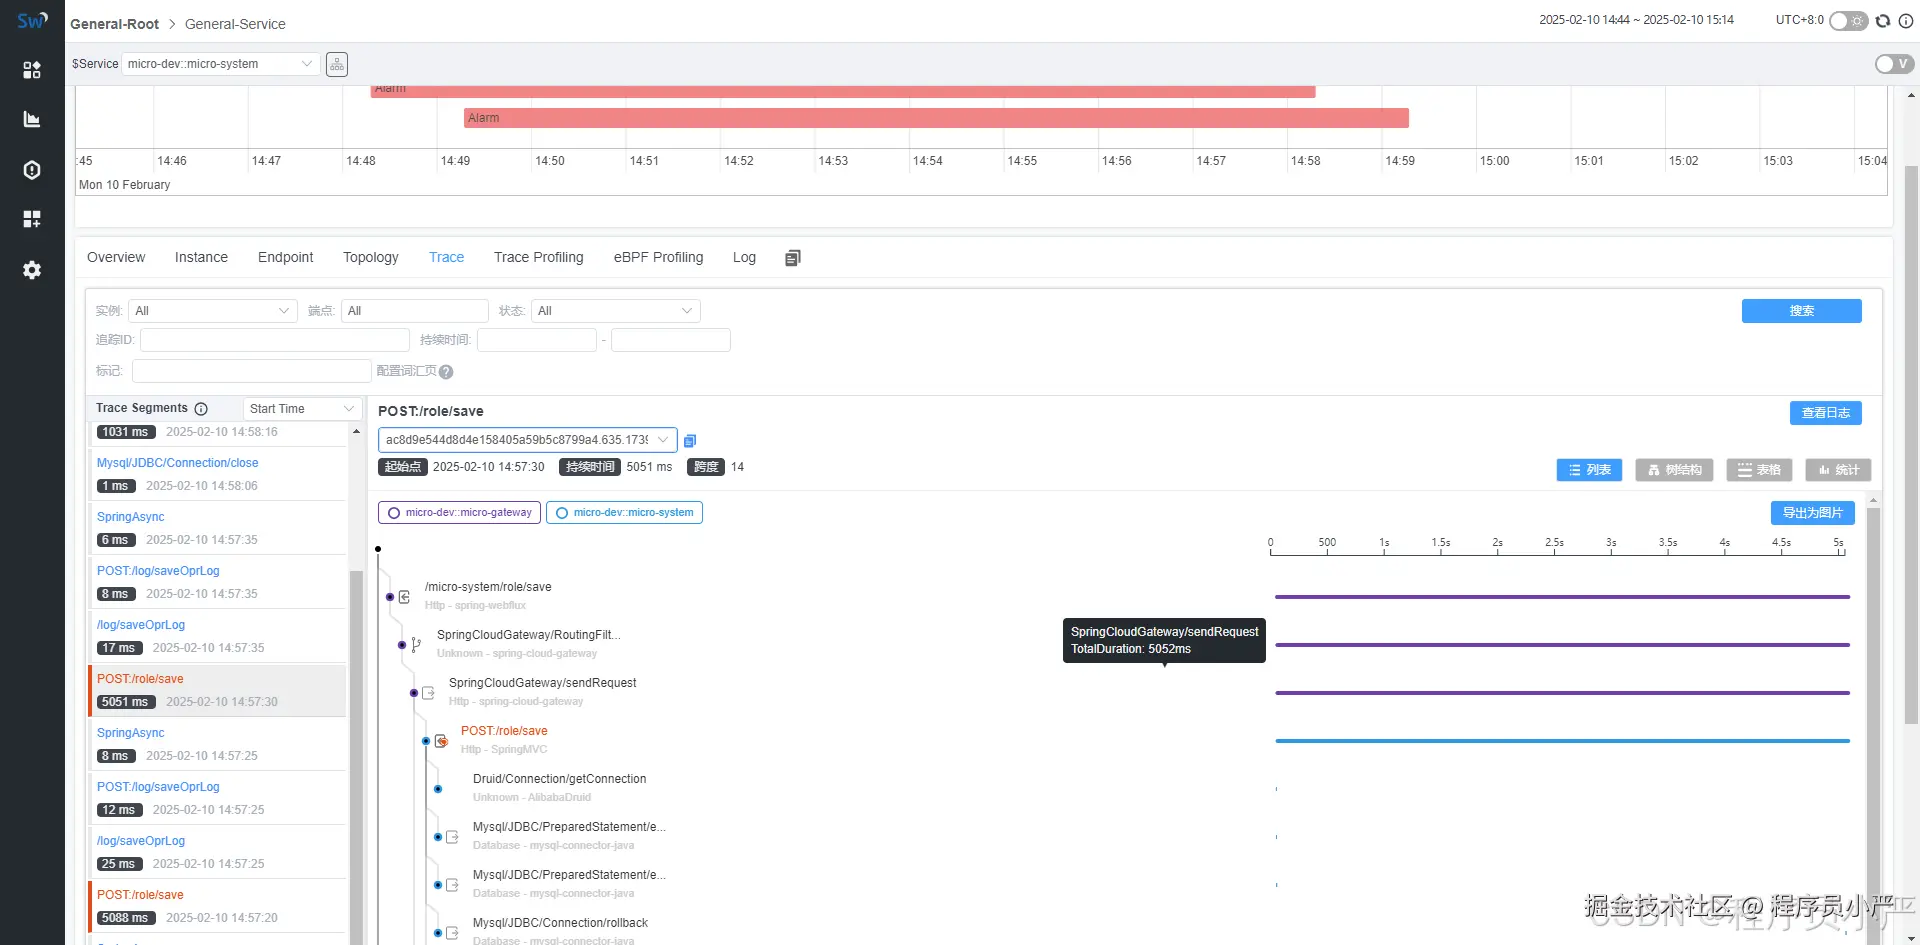The image size is (1920, 945).
Task: Open the dashboard widgets icon in the sidebar
Action: coord(32,219)
